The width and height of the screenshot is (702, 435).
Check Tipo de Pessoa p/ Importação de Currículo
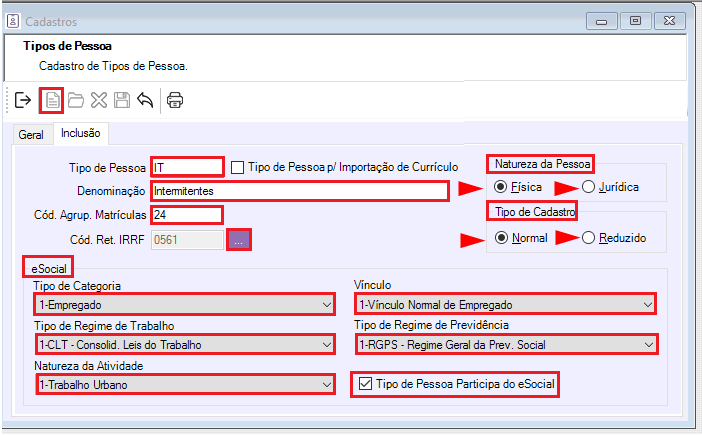click(x=238, y=167)
